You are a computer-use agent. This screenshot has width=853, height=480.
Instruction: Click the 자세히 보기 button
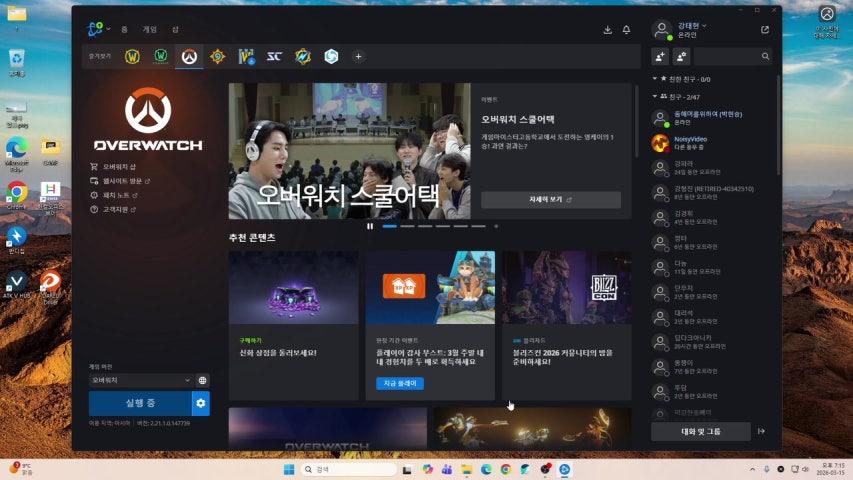click(550, 199)
